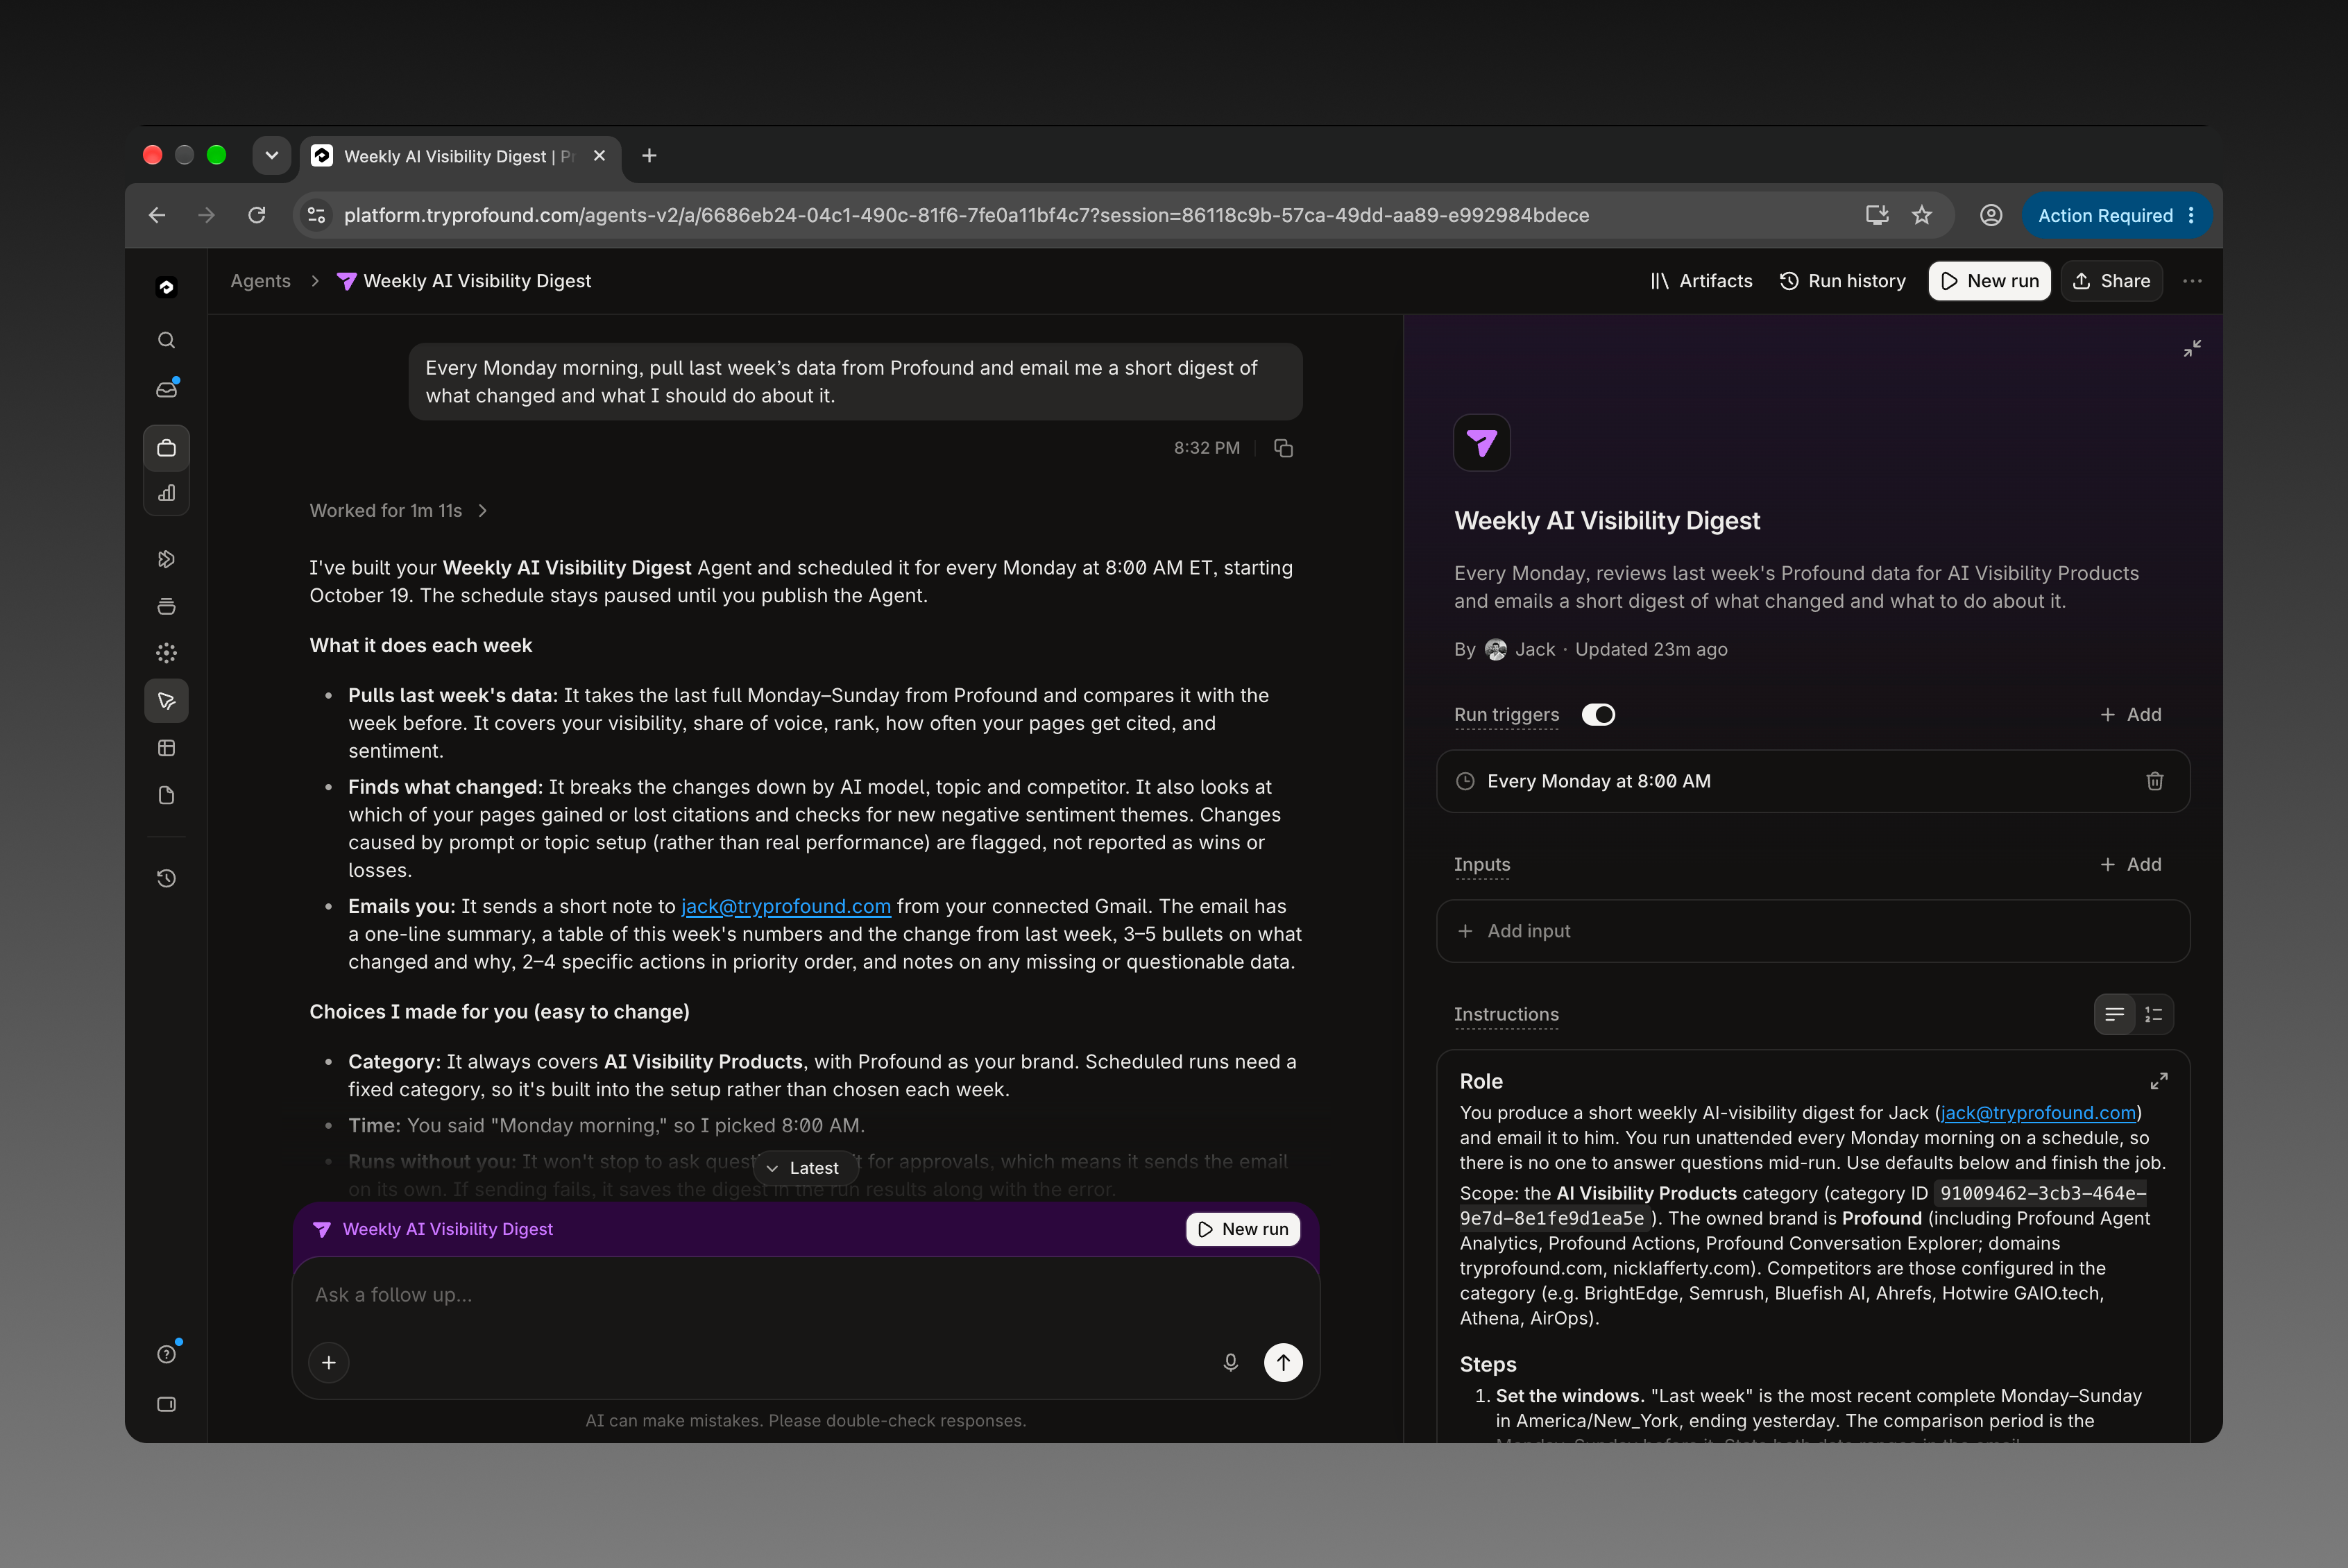Start voice input with microphone icon
Screen dimensions: 2348x1568
(1230, 1362)
